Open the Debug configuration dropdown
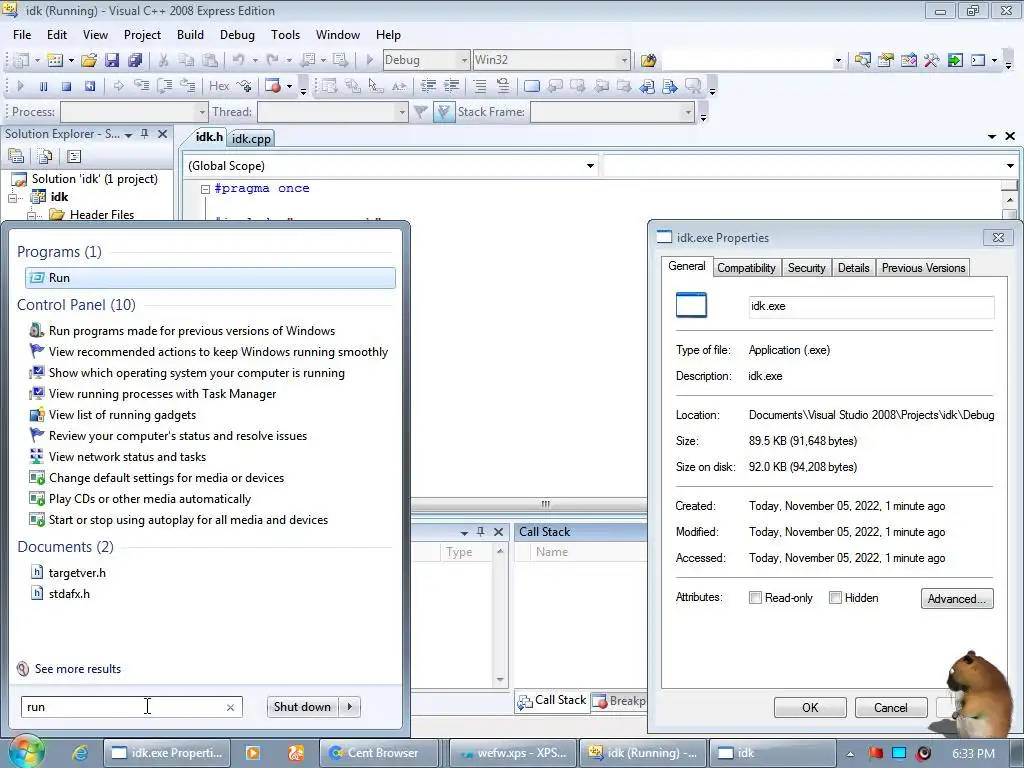The image size is (1024, 768). 464,60
